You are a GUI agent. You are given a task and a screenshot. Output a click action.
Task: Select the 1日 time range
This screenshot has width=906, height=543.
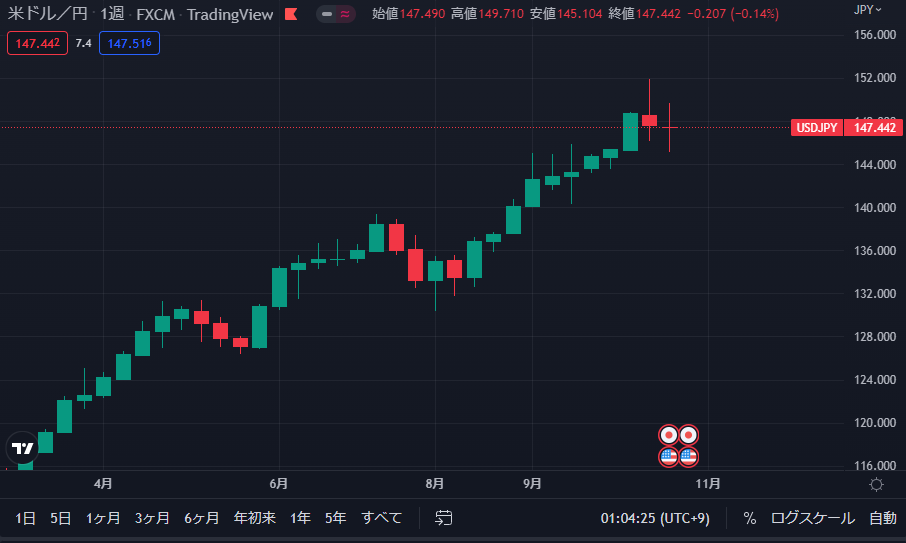[x=26, y=518]
